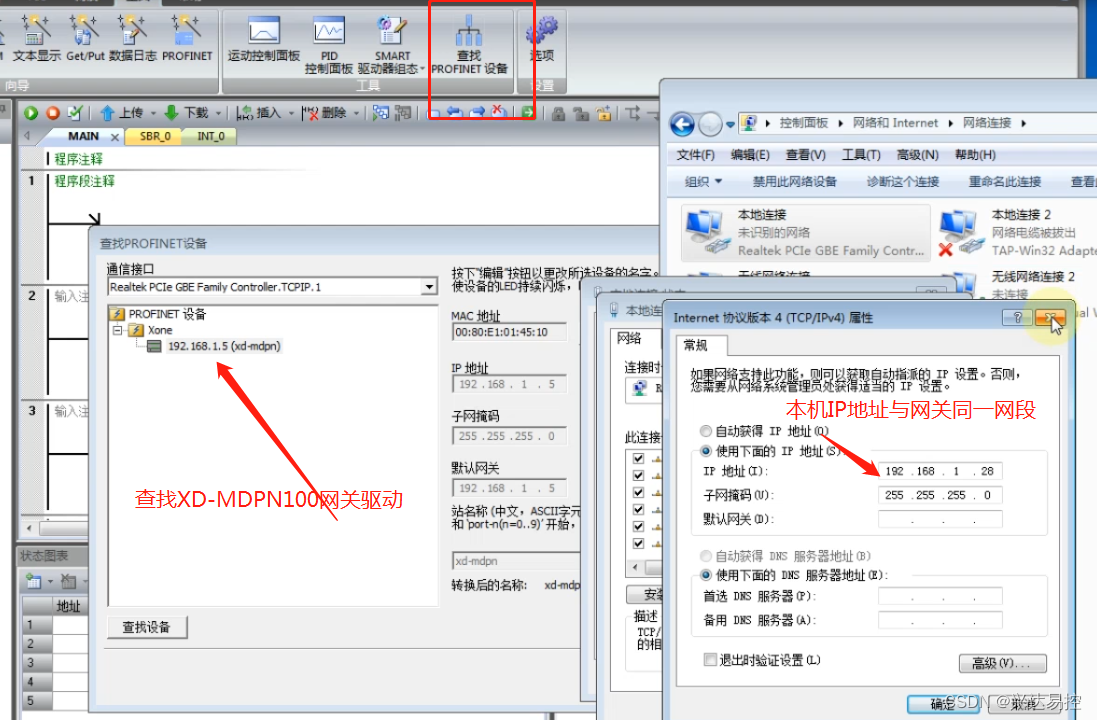Click the default gateway field in IPv4 dialog

pyautogui.click(x=940, y=519)
